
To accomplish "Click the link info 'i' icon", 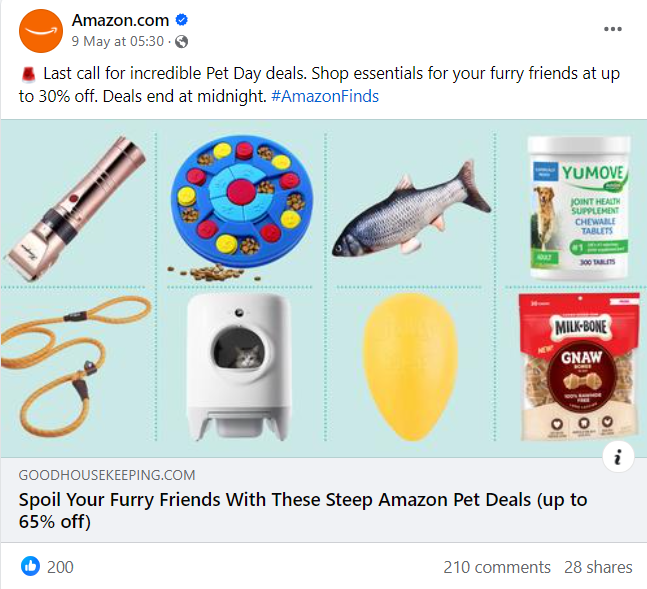I will click(x=618, y=457).
